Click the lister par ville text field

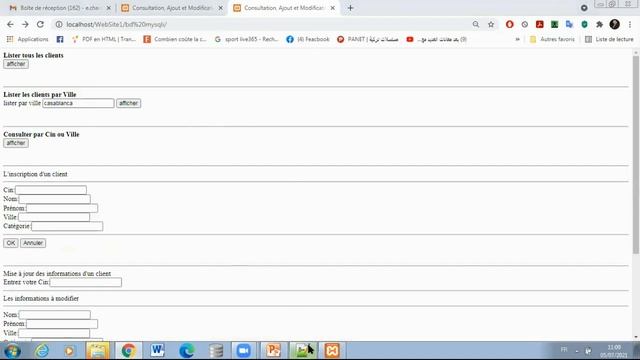point(78,103)
